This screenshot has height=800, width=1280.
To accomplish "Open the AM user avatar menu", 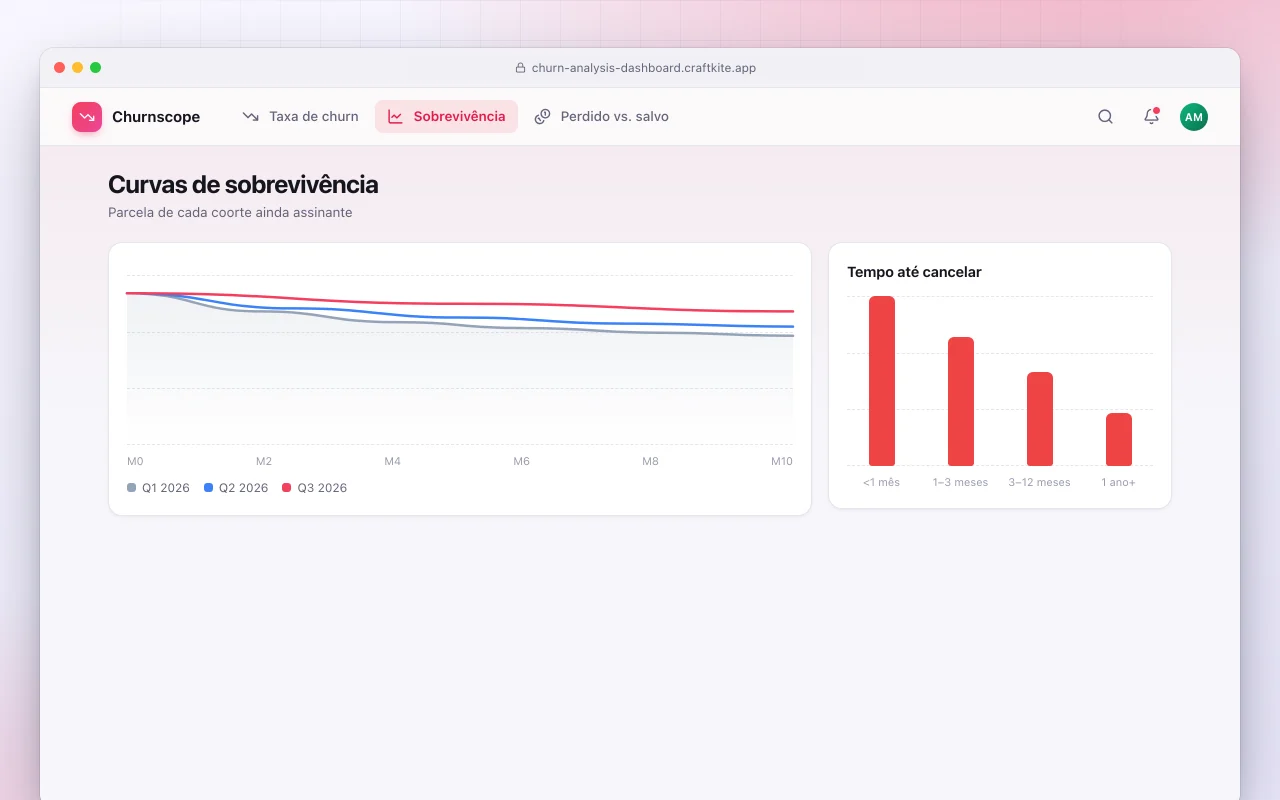I will coord(1194,117).
